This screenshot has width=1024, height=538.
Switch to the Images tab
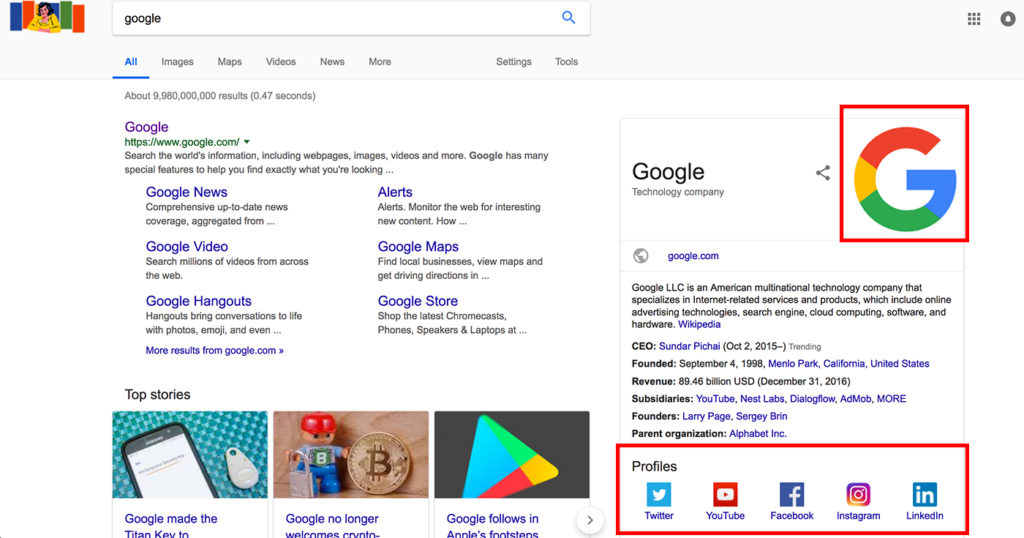point(177,61)
